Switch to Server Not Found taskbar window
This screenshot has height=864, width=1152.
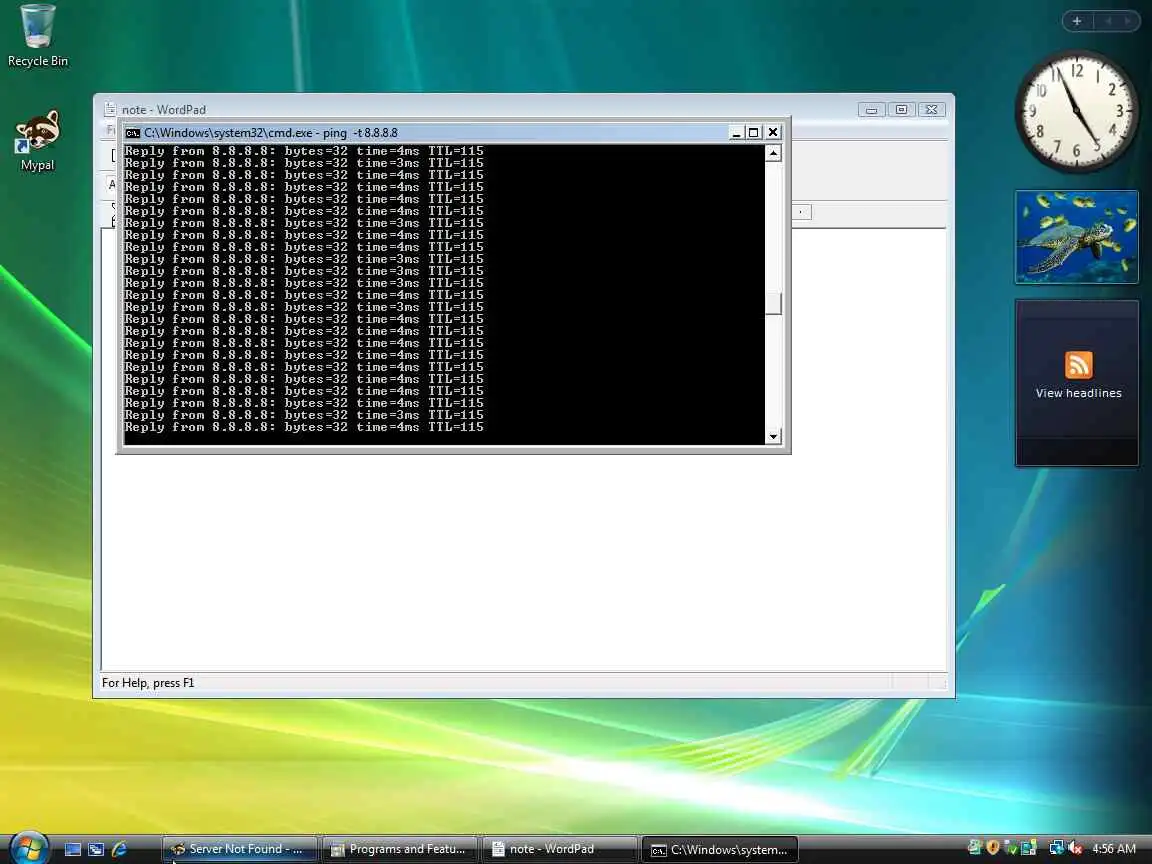point(240,849)
